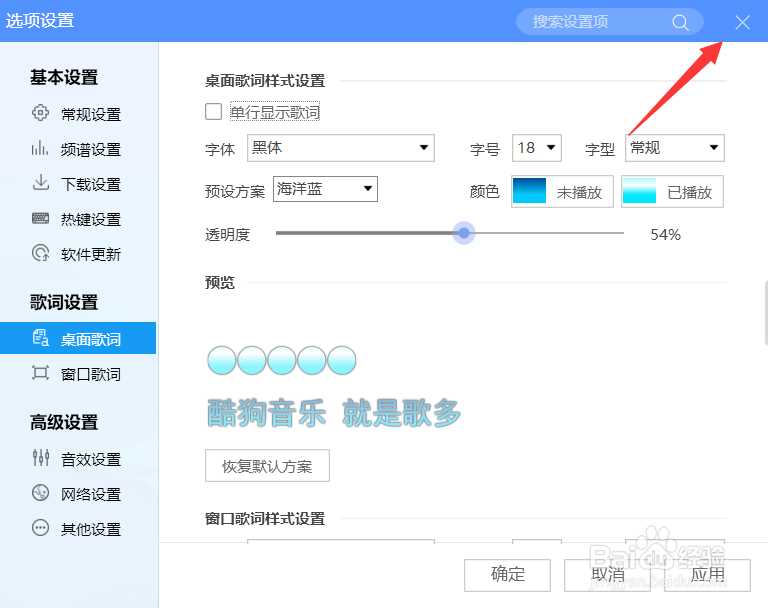
Task: Click the 桌面歌词 lyrics icon
Action: 40,338
